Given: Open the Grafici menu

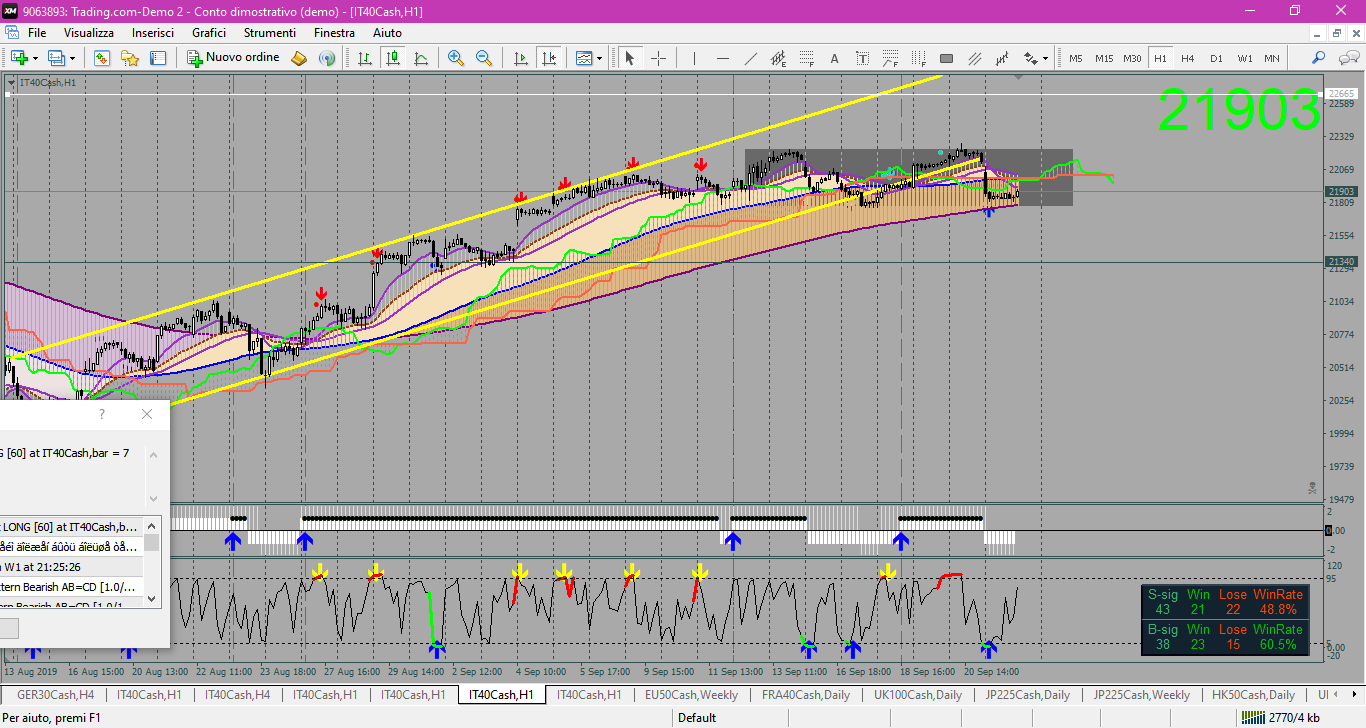Looking at the screenshot, I should (209, 33).
